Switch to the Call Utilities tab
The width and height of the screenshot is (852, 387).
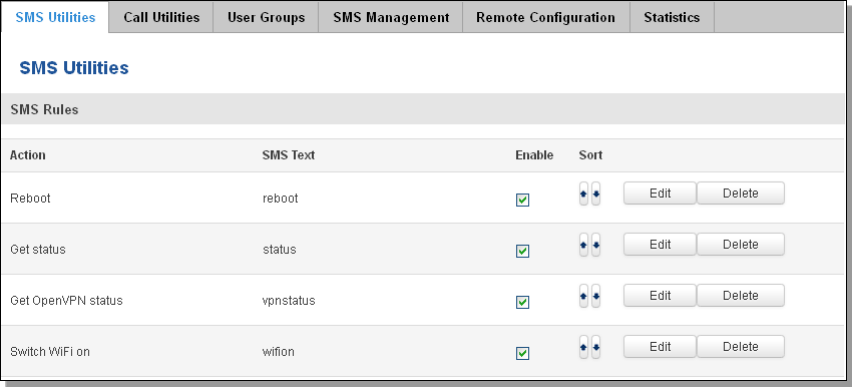(x=161, y=17)
